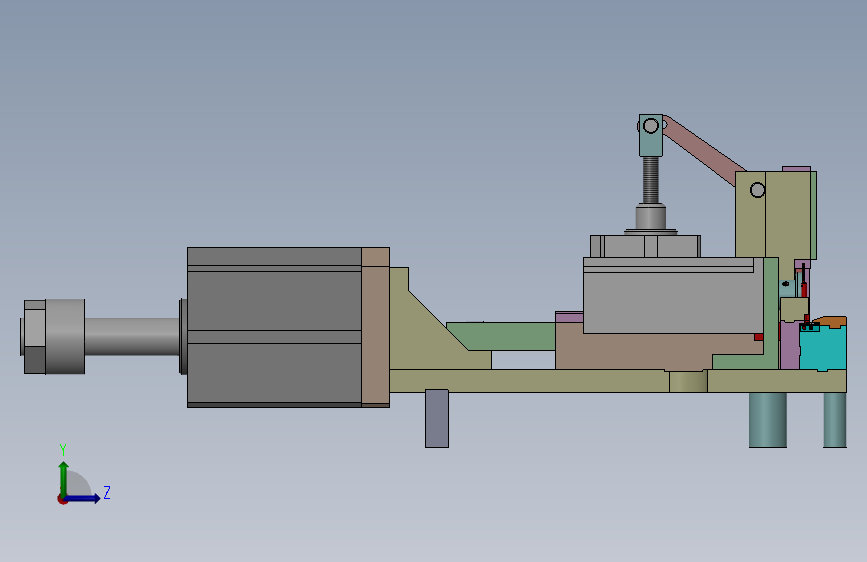Select the large dark gray motor body
This screenshot has height=562, width=867.
point(274,327)
